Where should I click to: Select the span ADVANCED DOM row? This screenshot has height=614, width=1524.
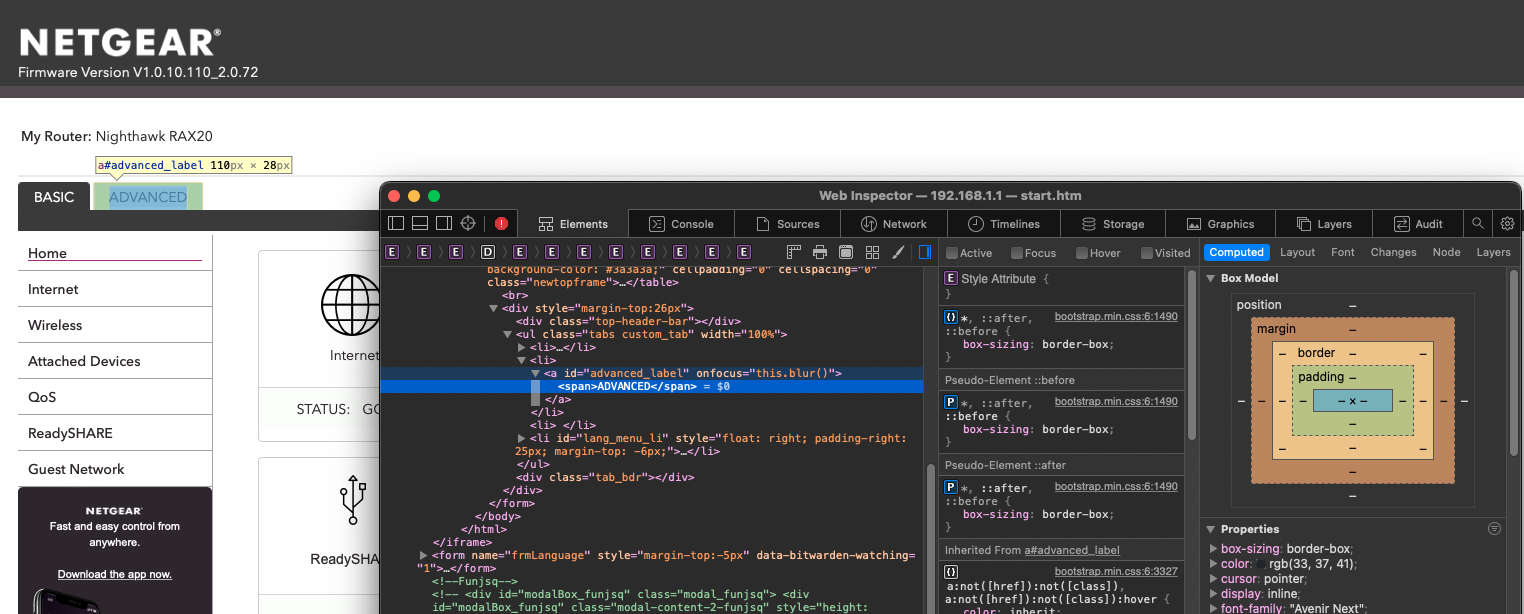click(652, 386)
